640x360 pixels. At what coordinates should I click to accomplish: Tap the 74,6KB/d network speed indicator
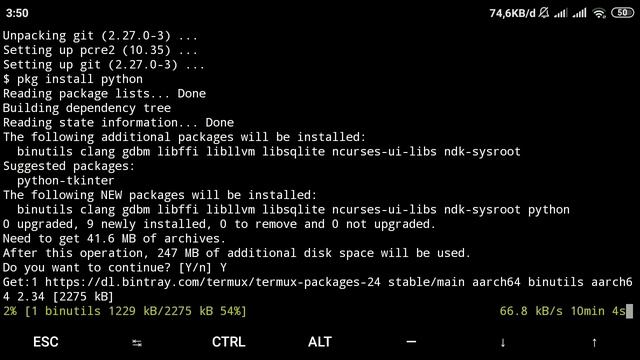point(512,13)
